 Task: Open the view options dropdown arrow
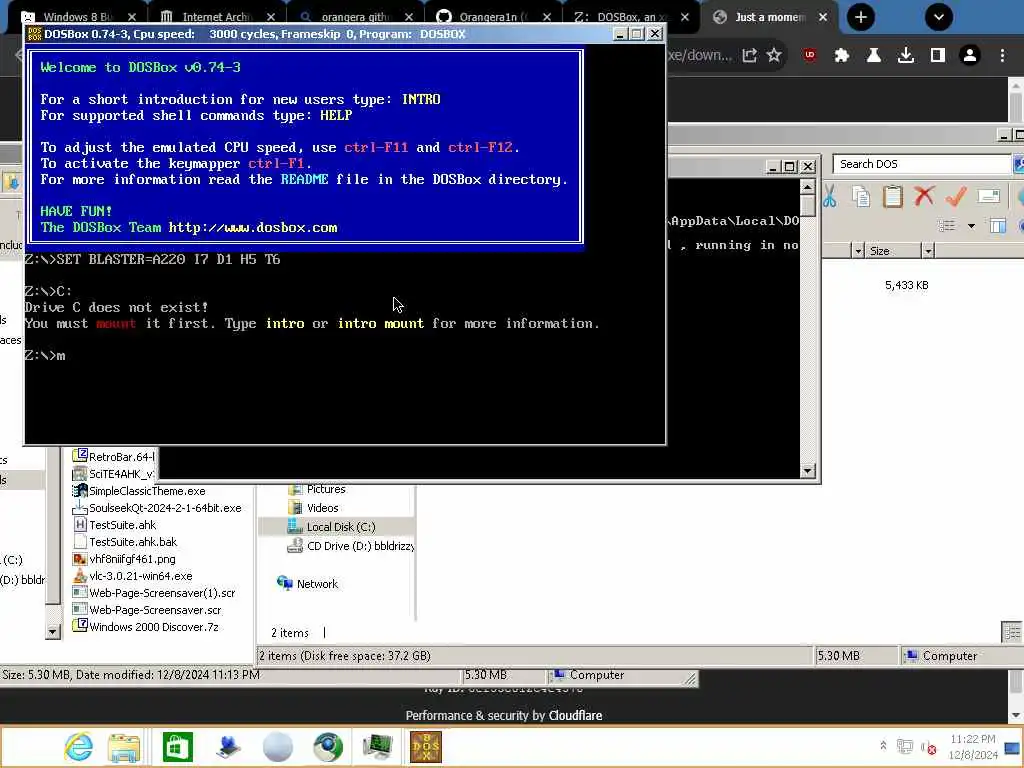click(x=971, y=226)
